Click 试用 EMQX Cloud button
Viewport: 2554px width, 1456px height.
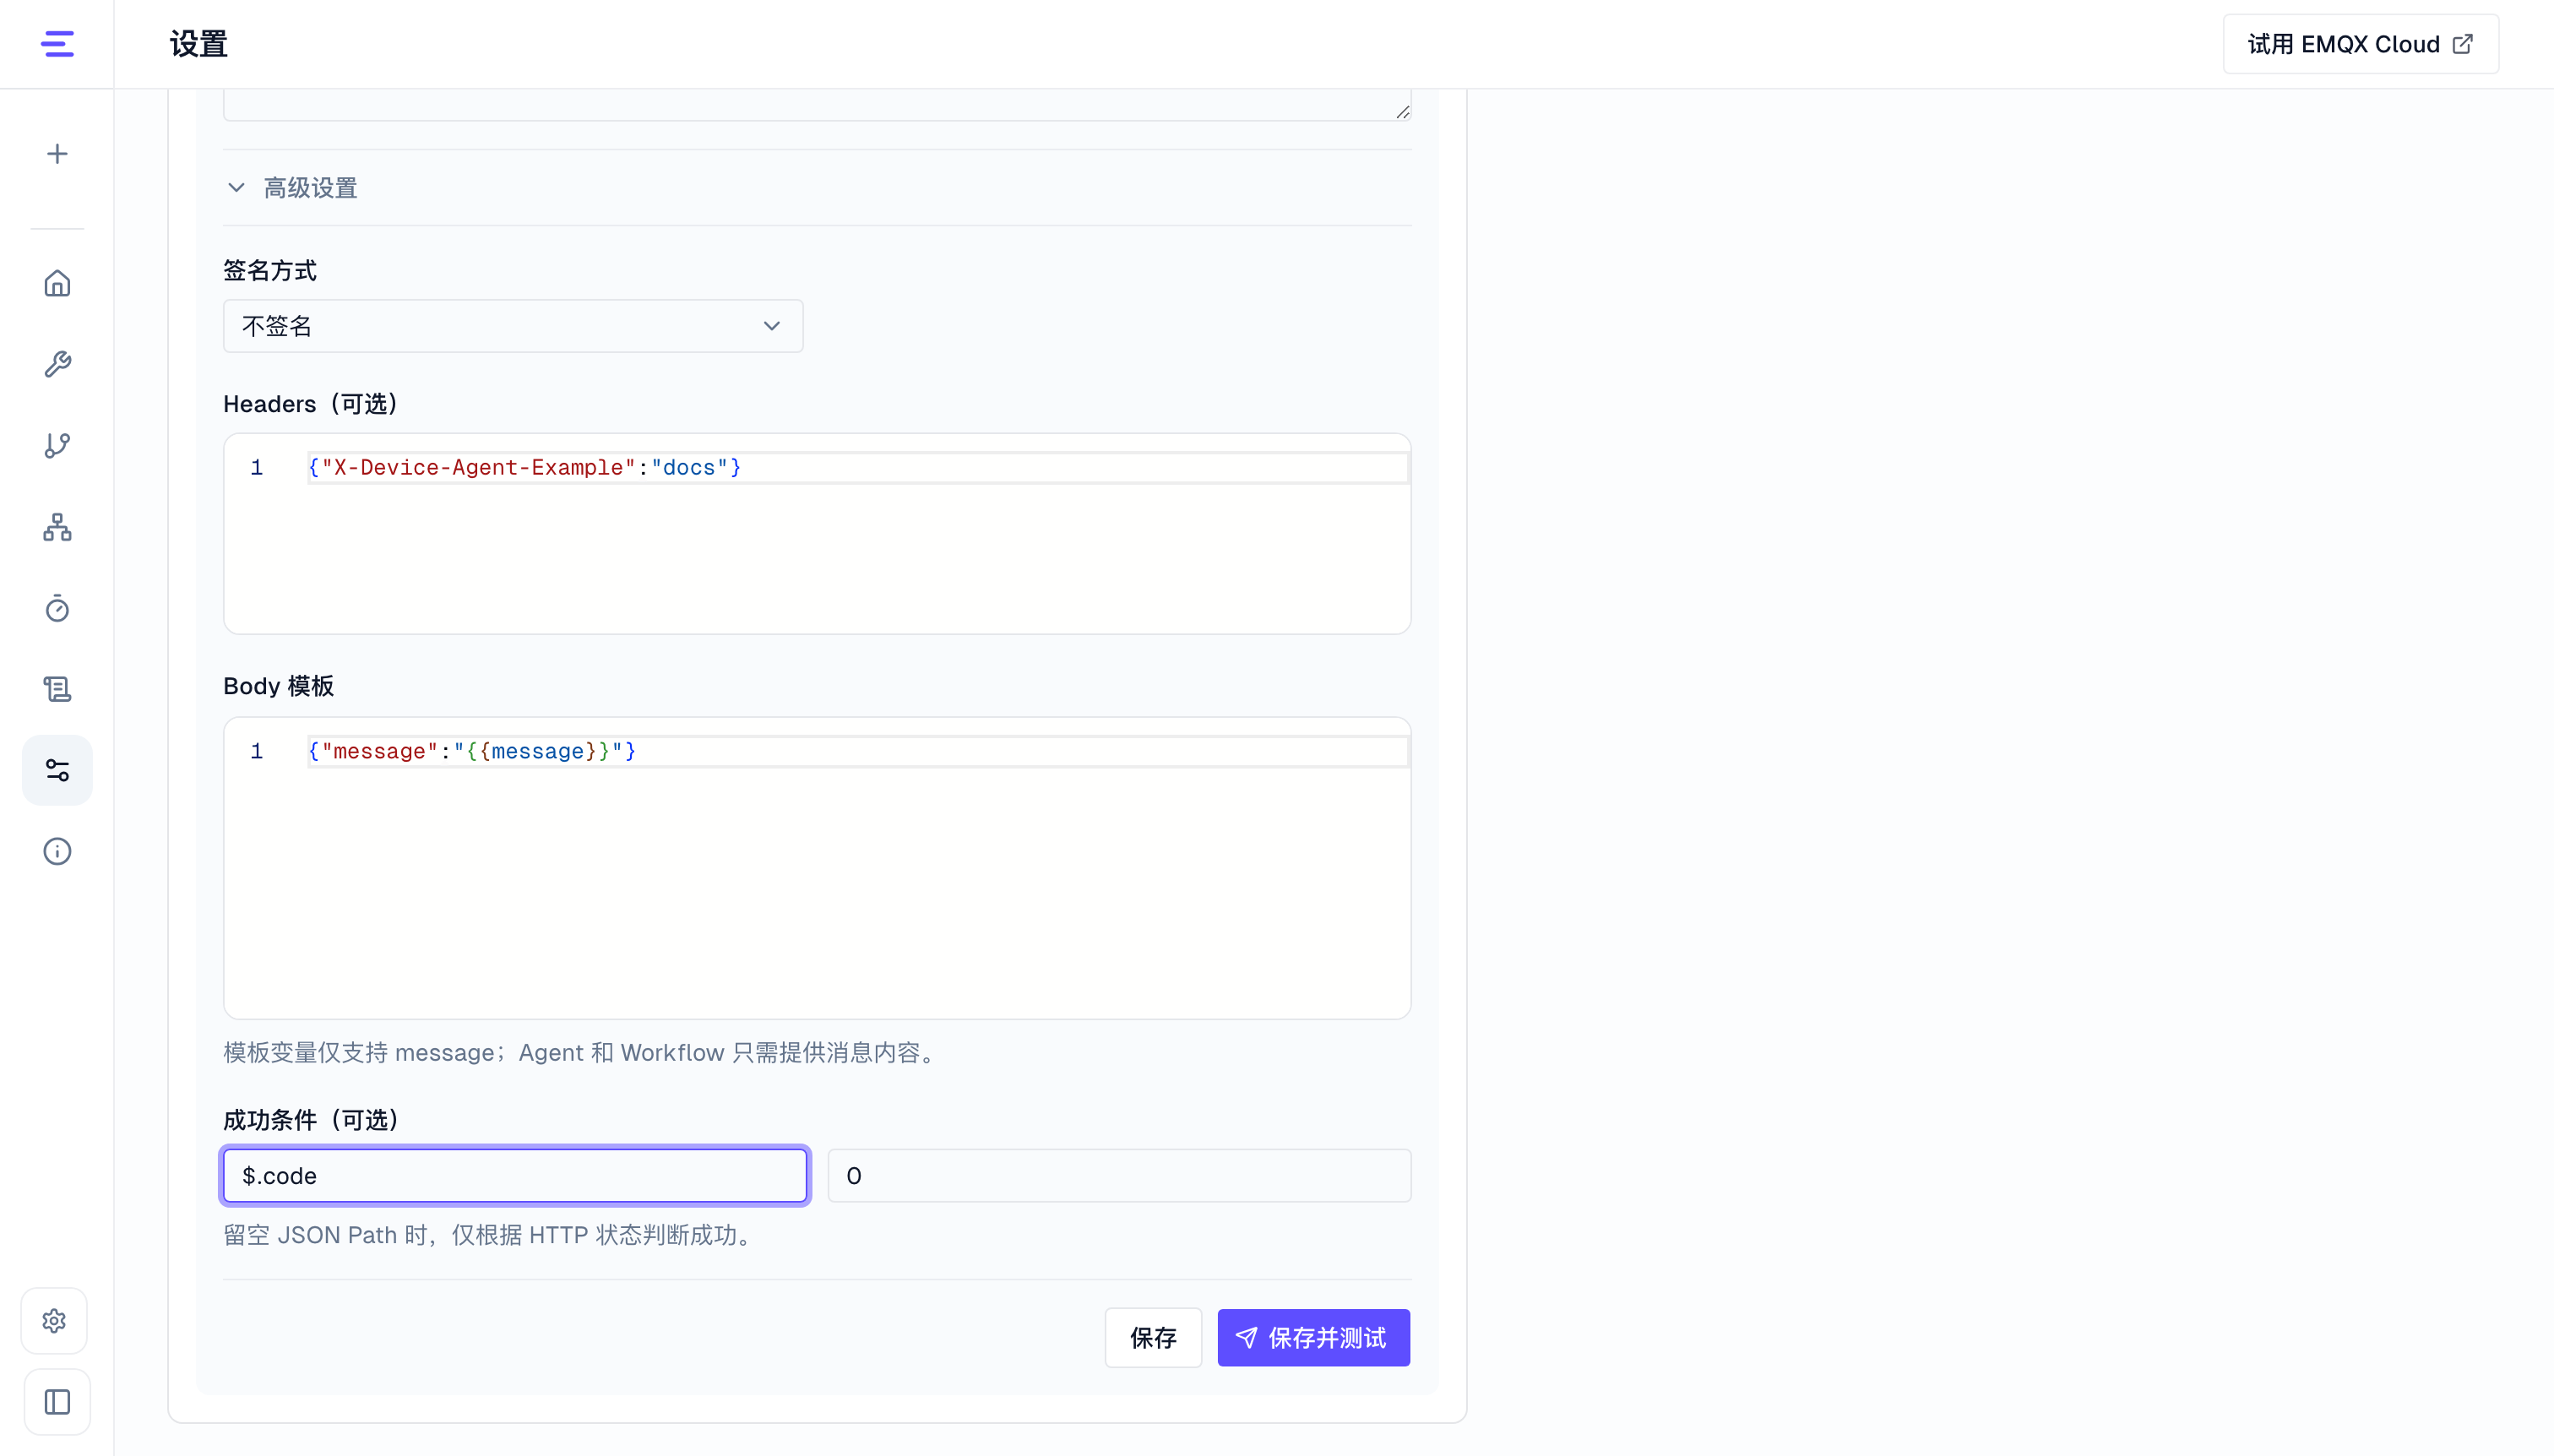2360,44
